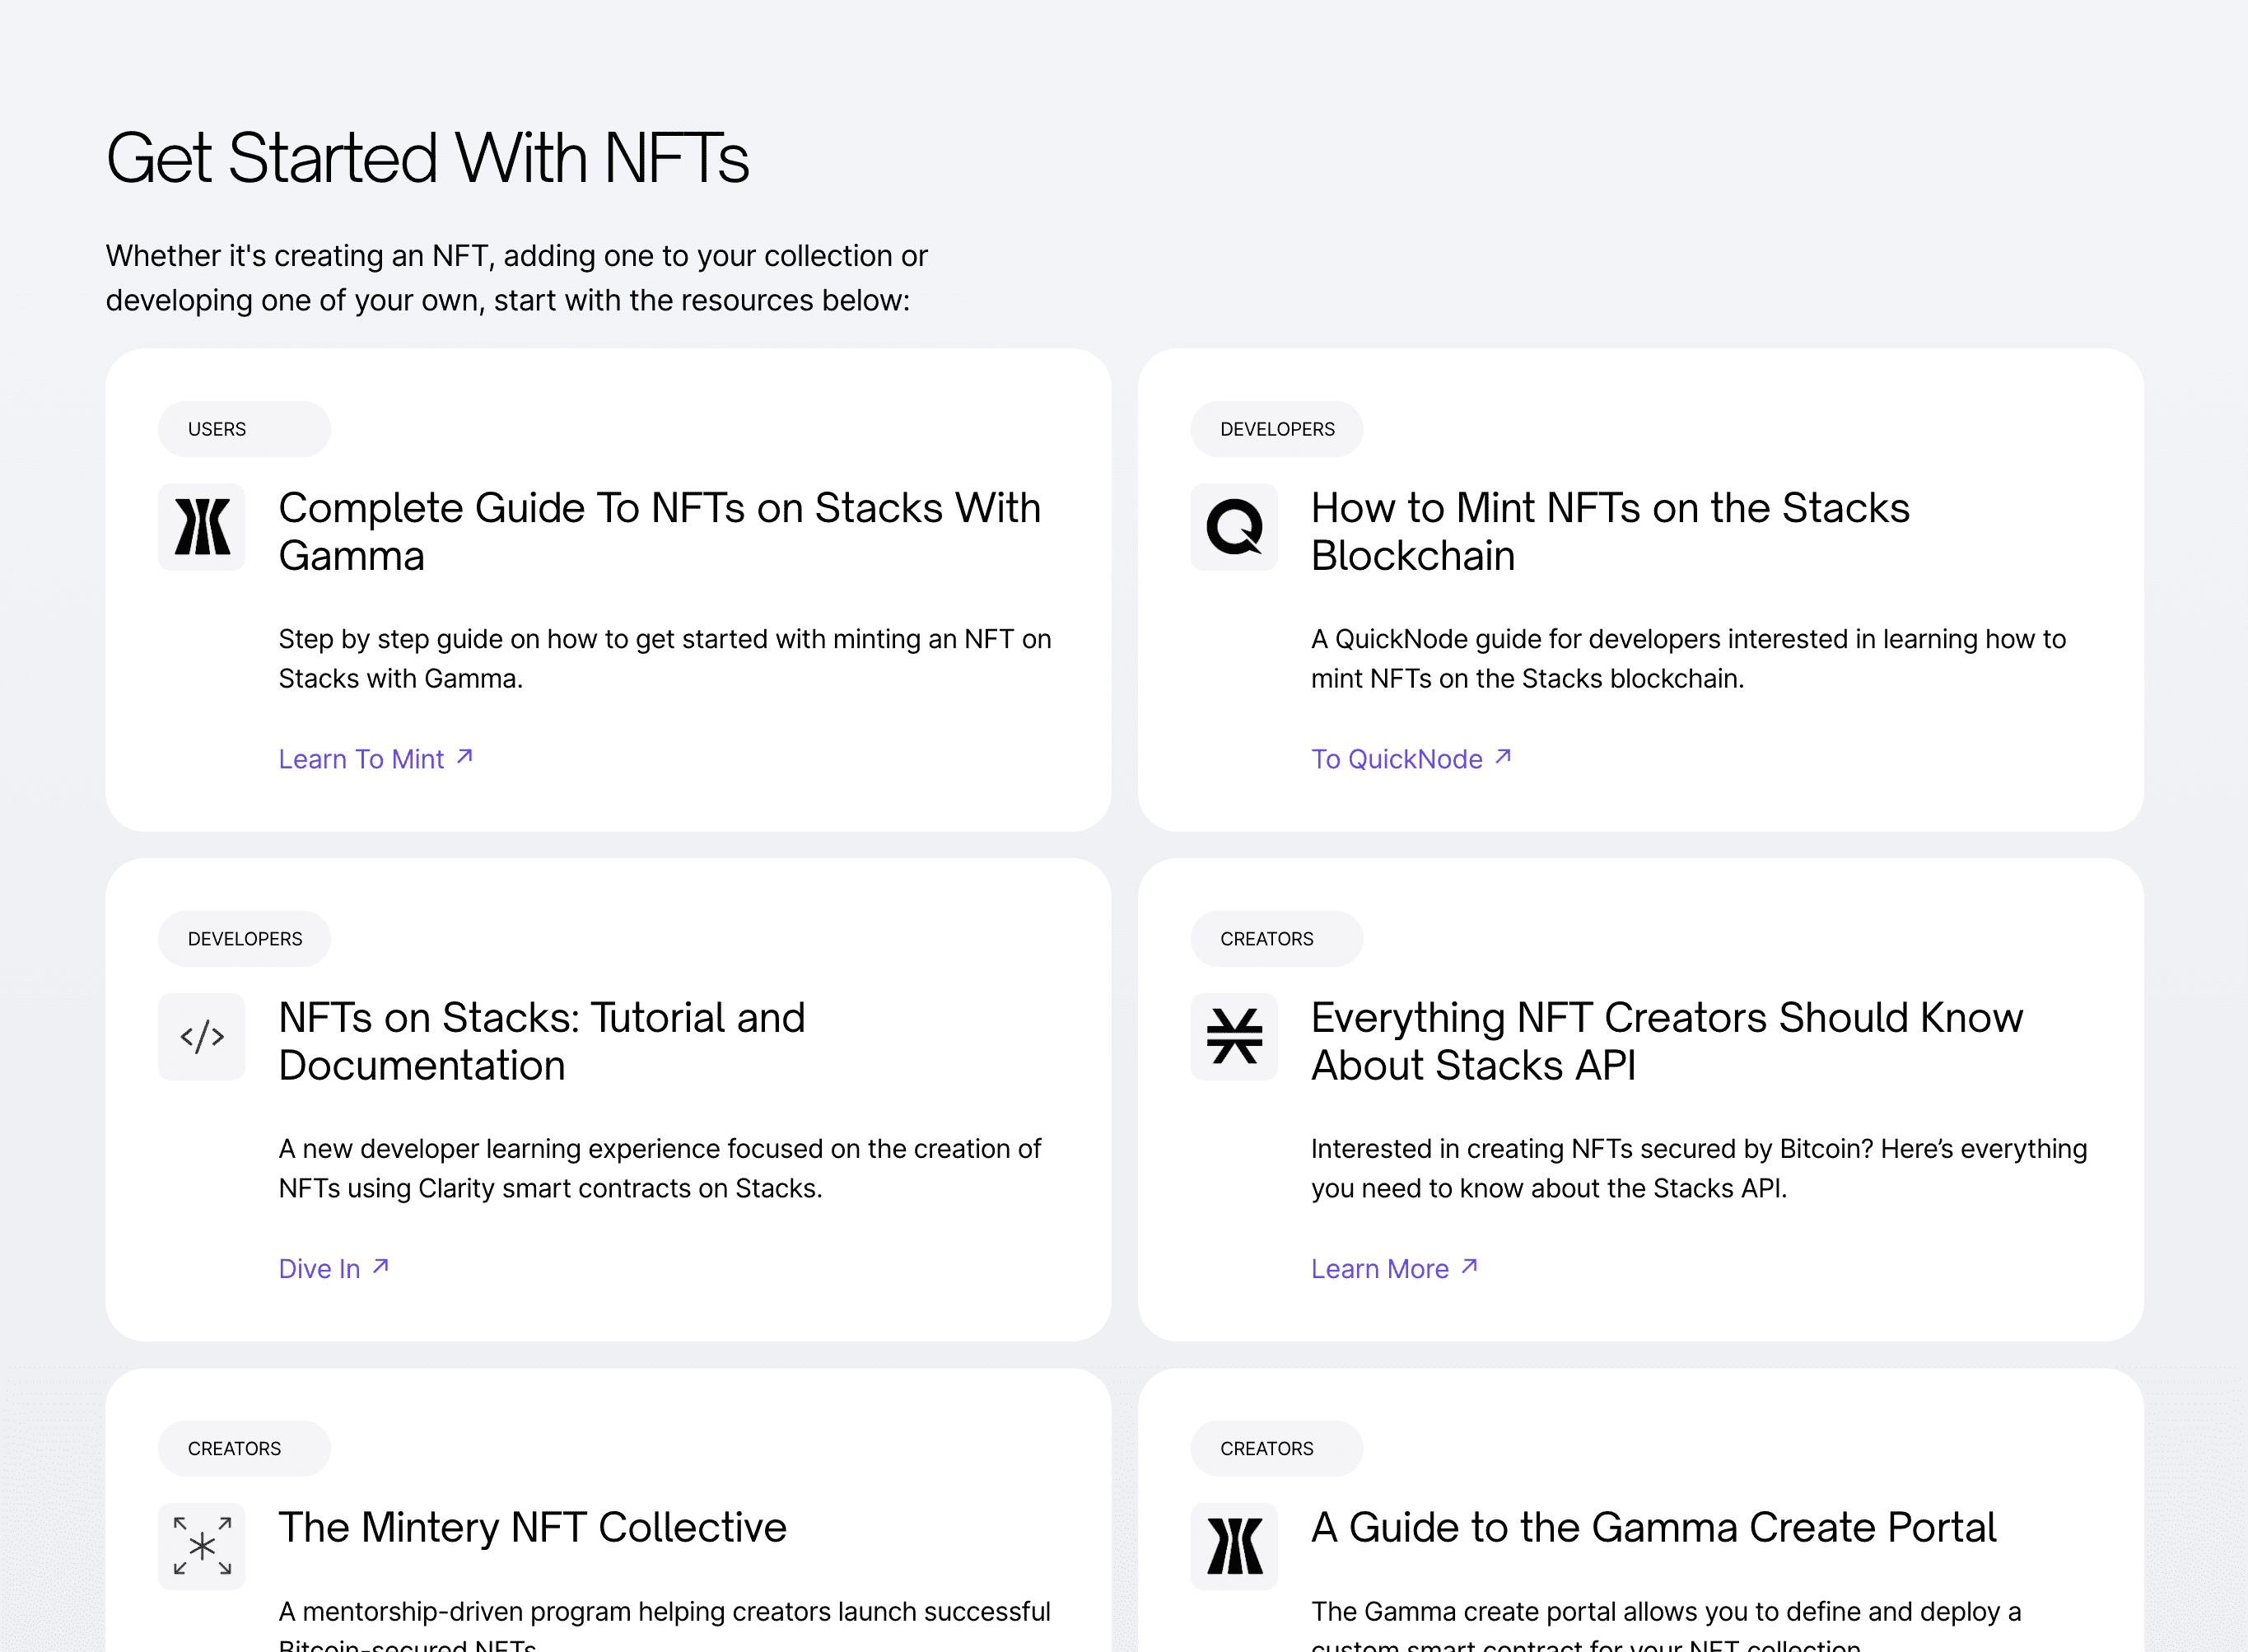
Task: Click the arrow icon next to Dive In
Action: (380, 1267)
